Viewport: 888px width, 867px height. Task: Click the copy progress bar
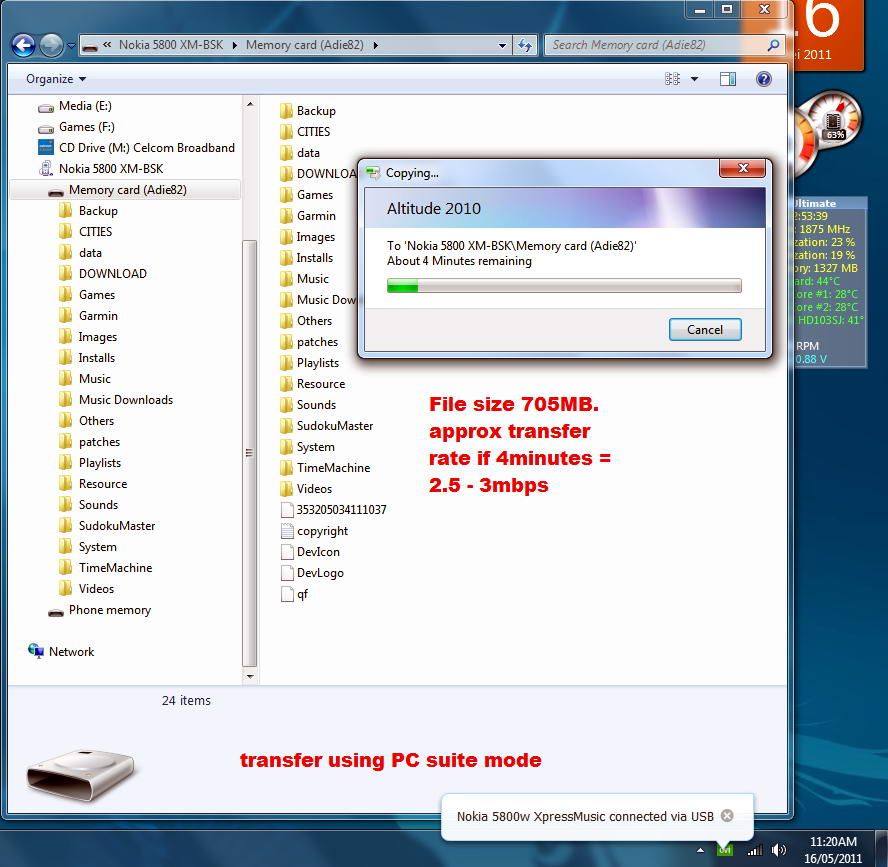[564, 286]
